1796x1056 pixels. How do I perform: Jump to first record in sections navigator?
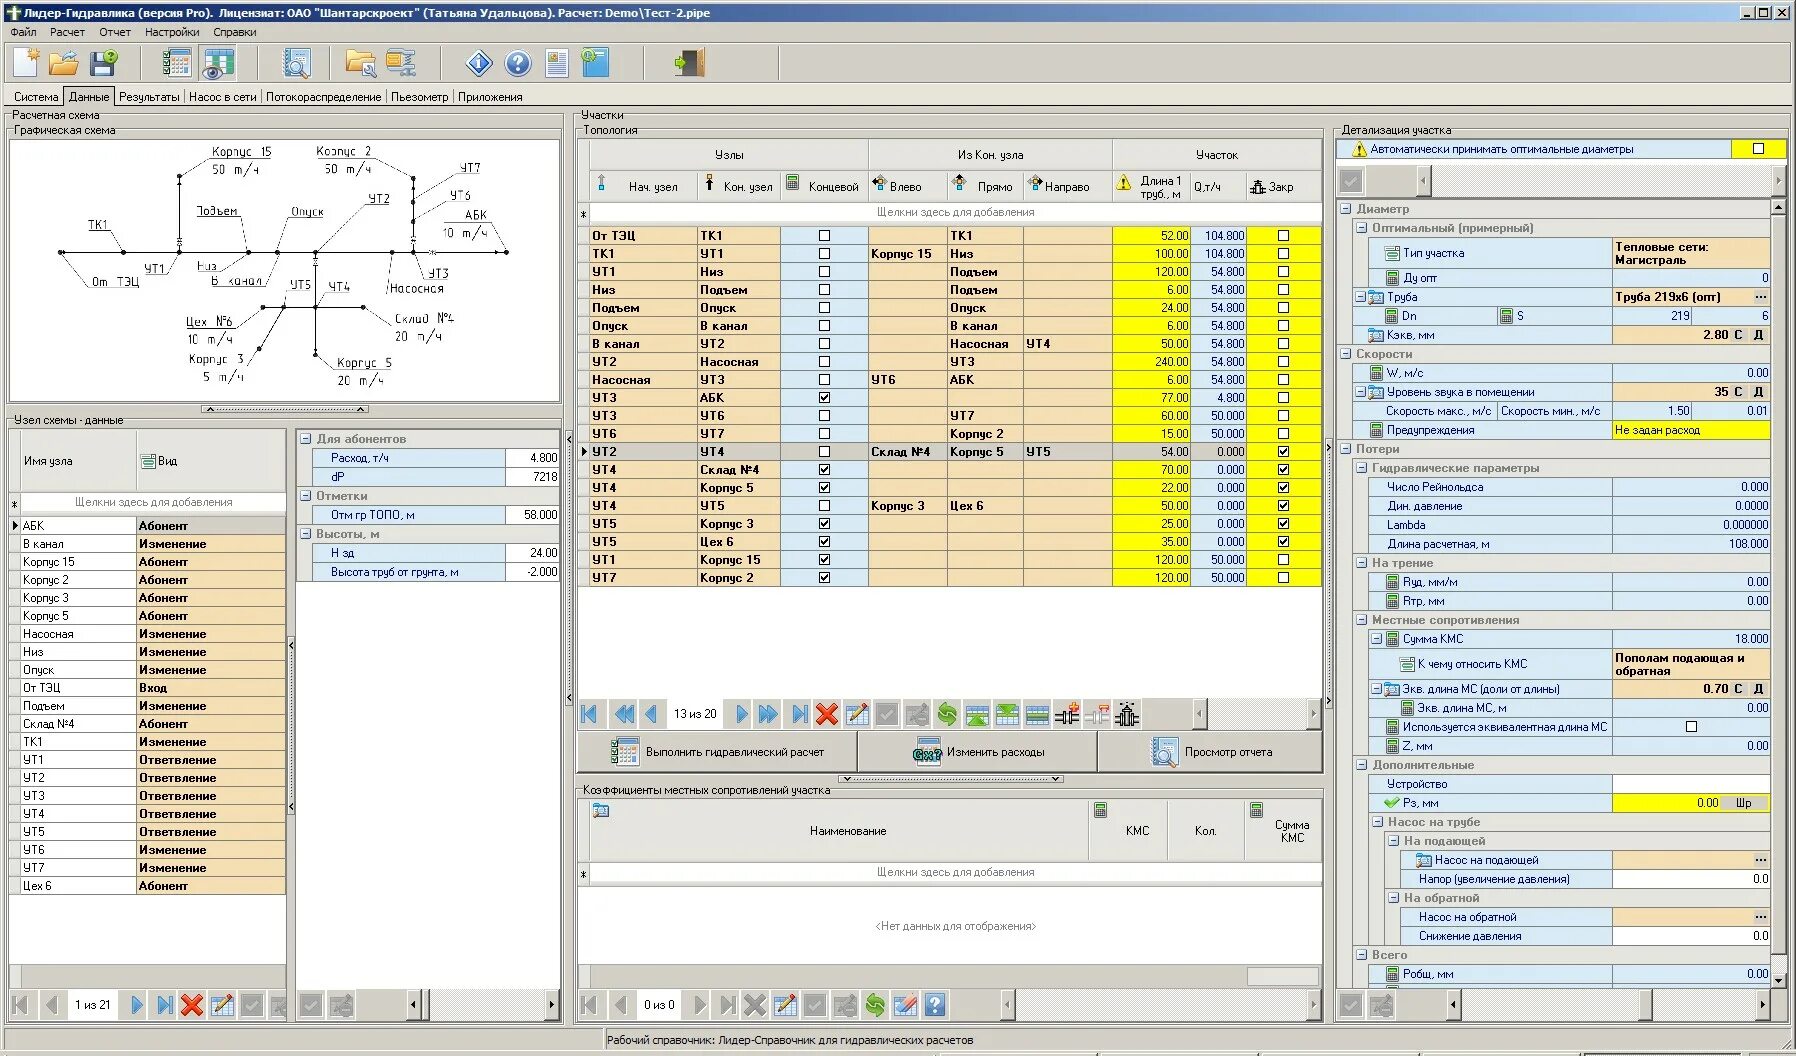tap(589, 714)
